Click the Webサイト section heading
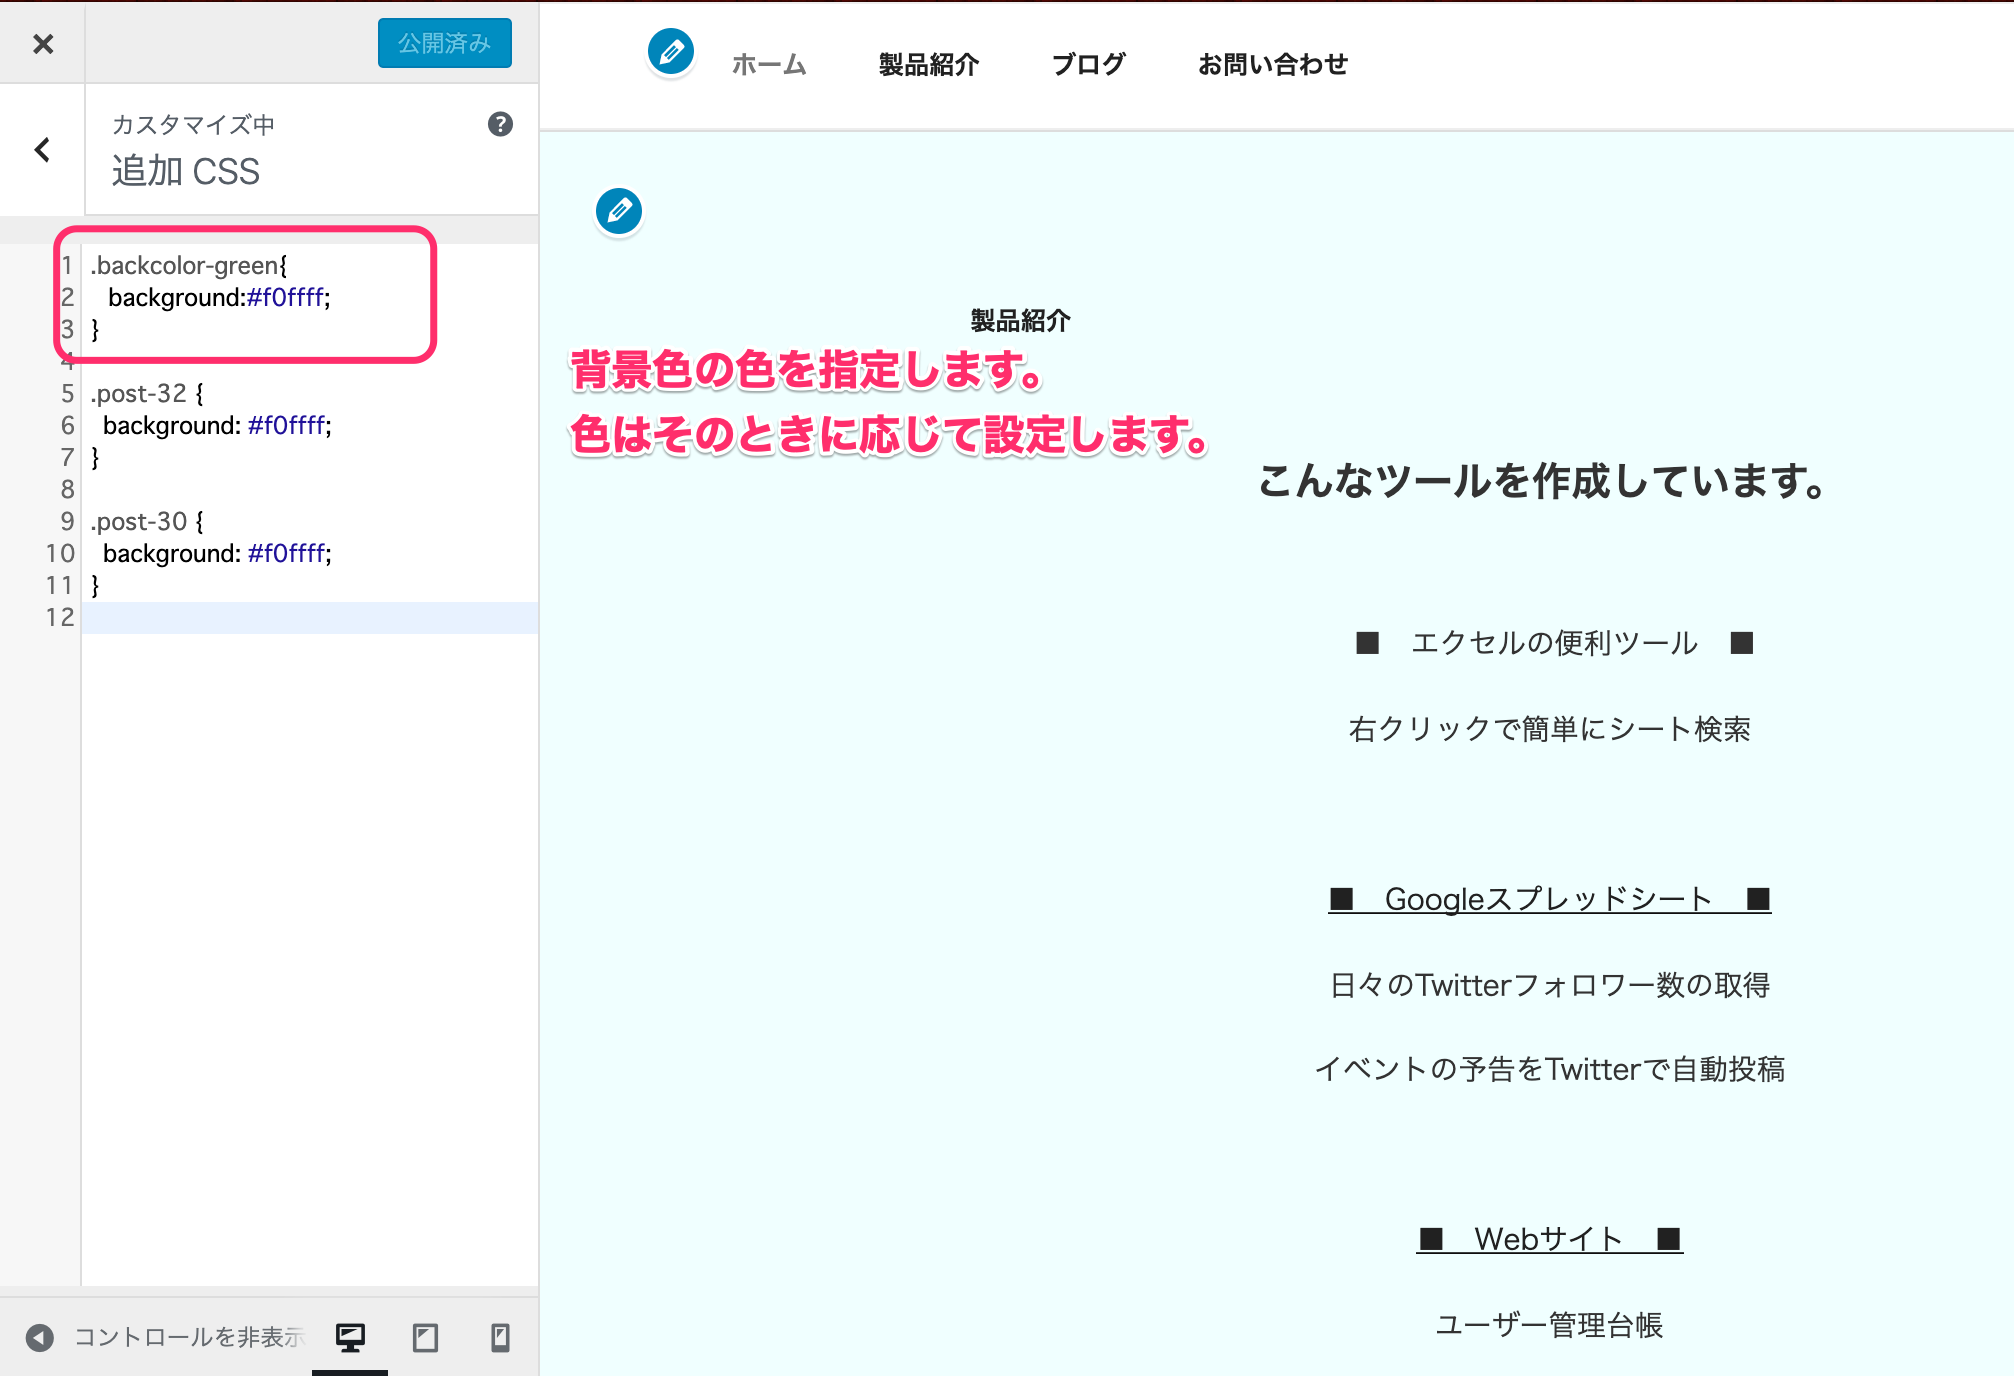The image size is (2014, 1376). coord(1547,1238)
